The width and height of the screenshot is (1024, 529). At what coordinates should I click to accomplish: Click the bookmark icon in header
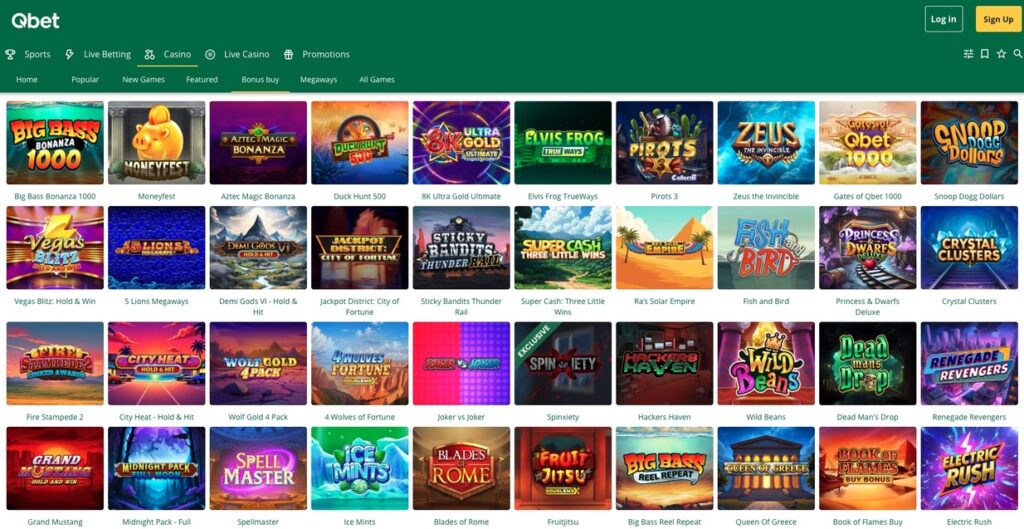point(985,54)
